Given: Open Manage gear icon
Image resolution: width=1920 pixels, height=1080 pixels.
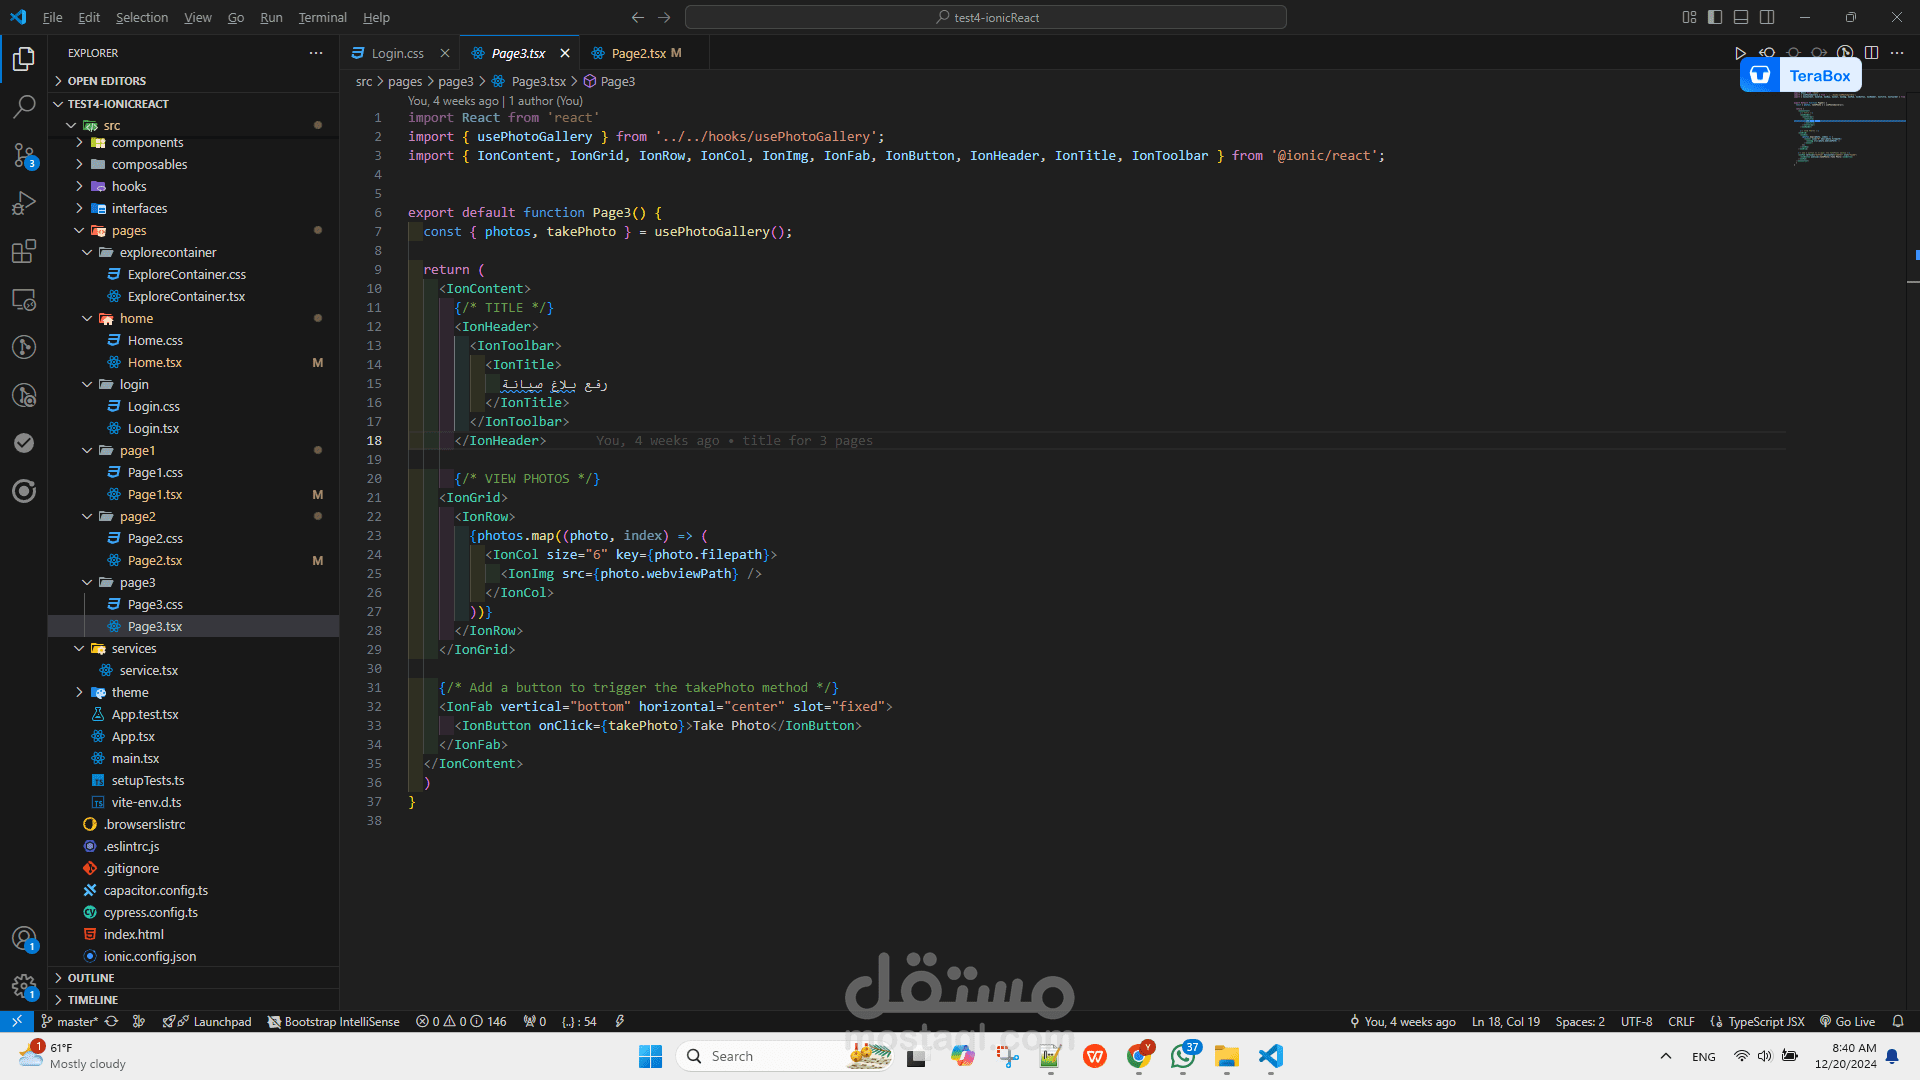Looking at the screenshot, I should coord(24,987).
